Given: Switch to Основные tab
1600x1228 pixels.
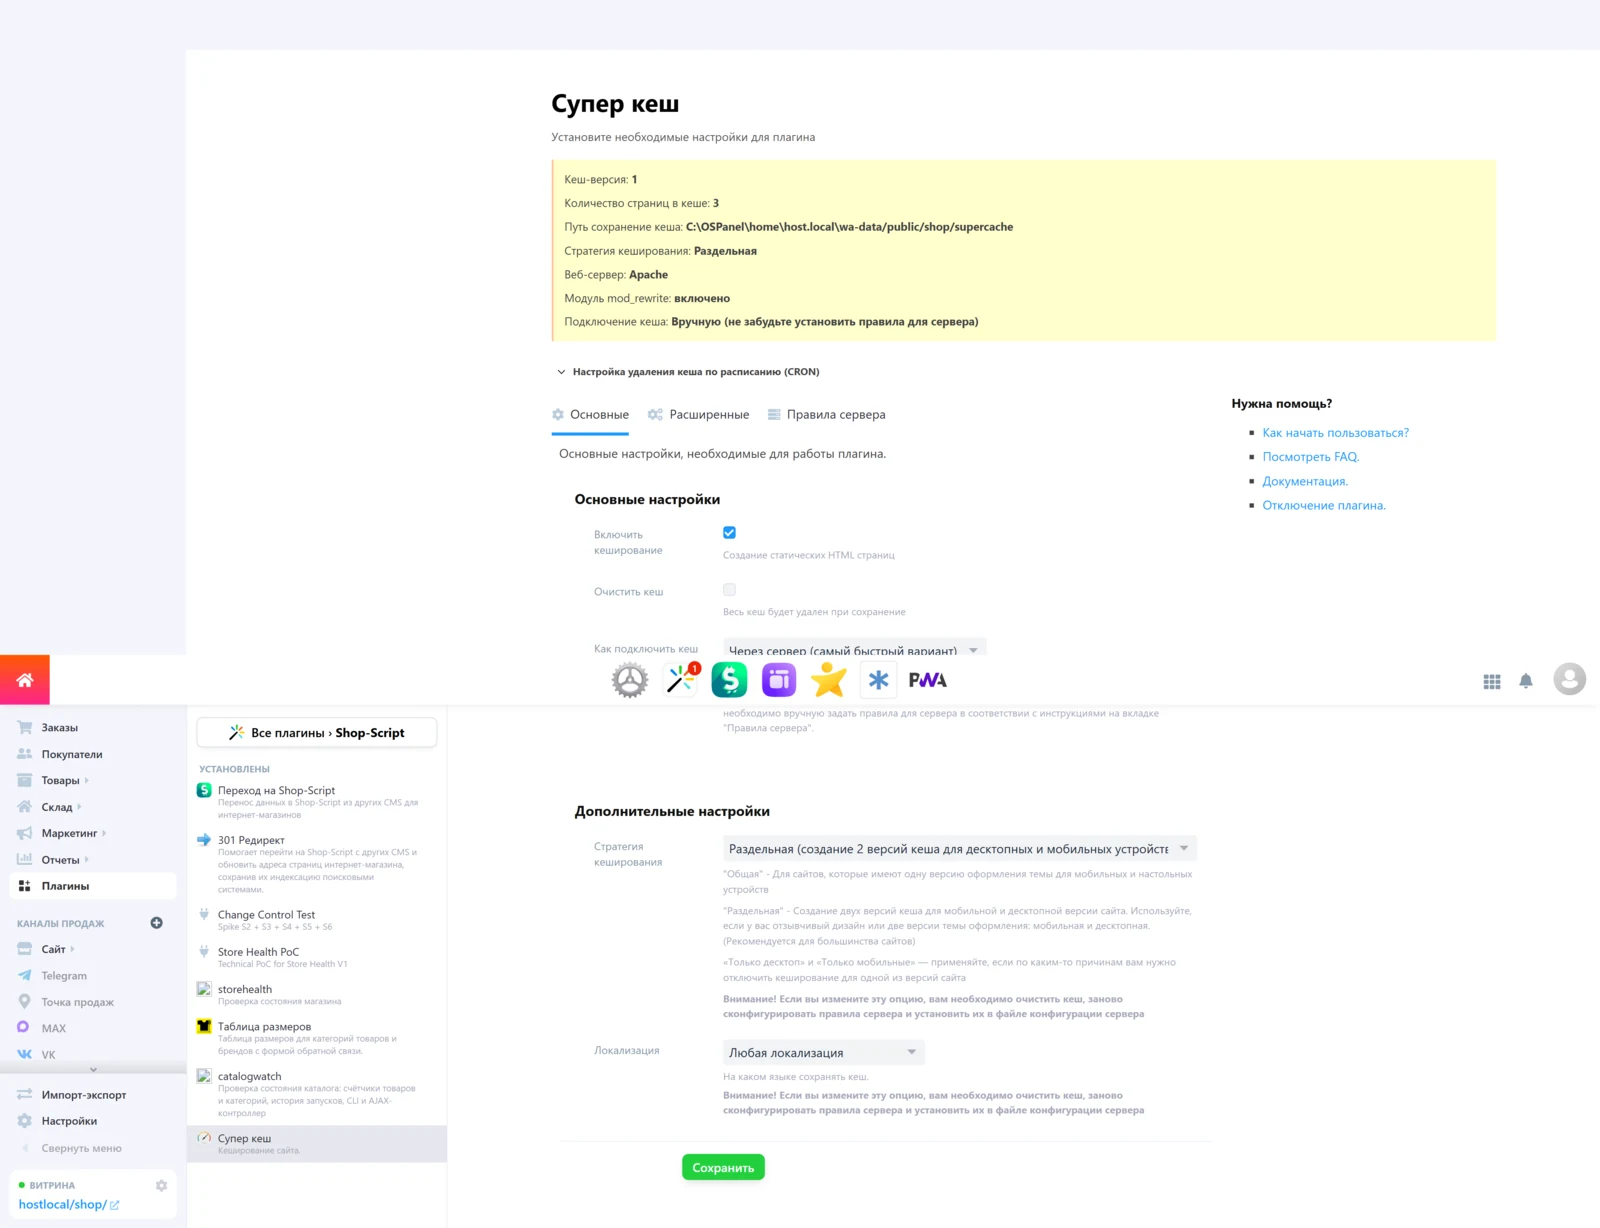Looking at the screenshot, I should 590,415.
